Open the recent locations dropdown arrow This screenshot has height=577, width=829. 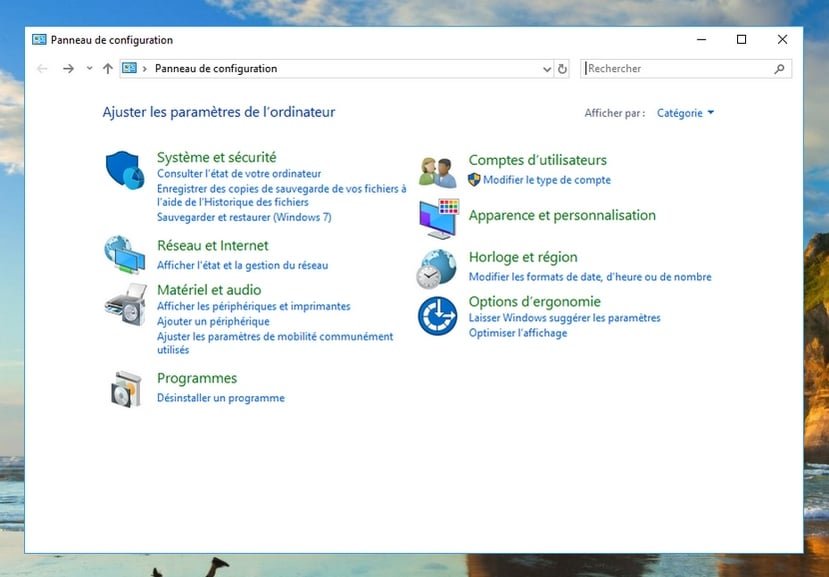(89, 68)
